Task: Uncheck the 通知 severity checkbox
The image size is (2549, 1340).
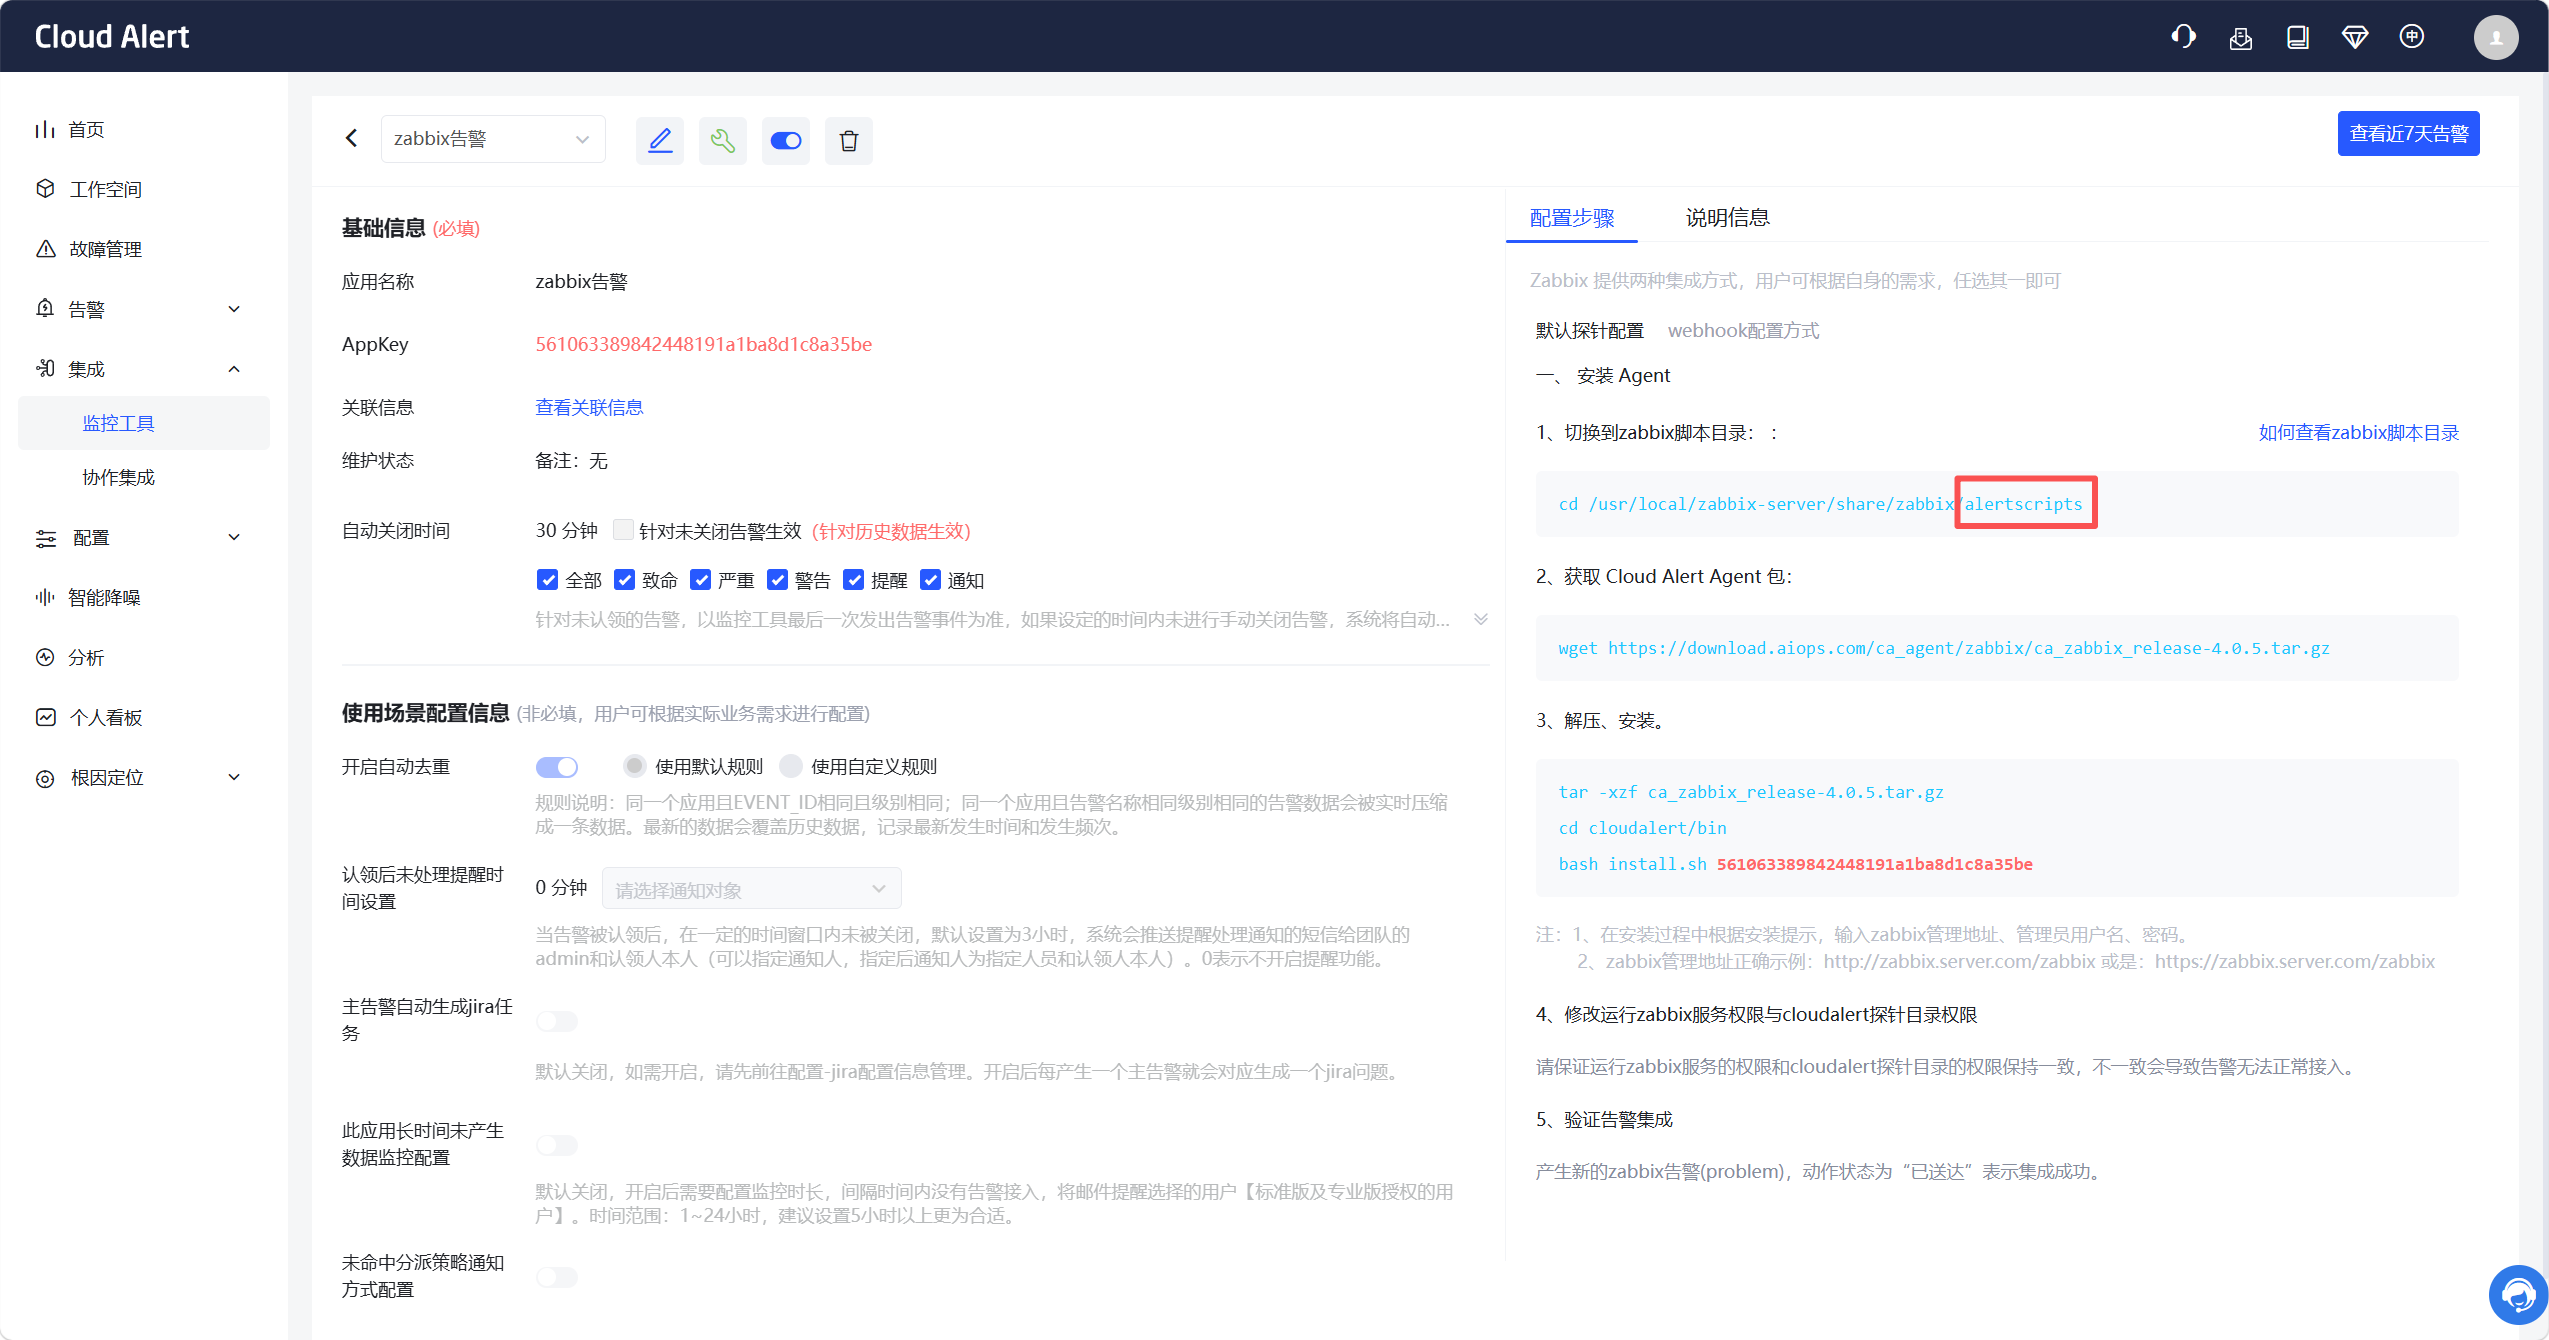Action: click(x=930, y=580)
